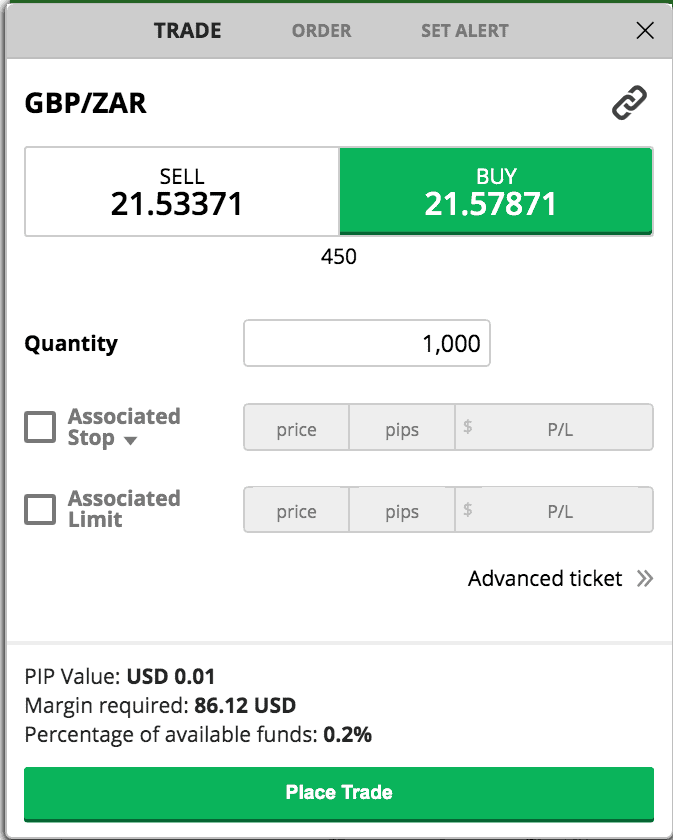Click the Associated Limit pips field

click(x=402, y=509)
